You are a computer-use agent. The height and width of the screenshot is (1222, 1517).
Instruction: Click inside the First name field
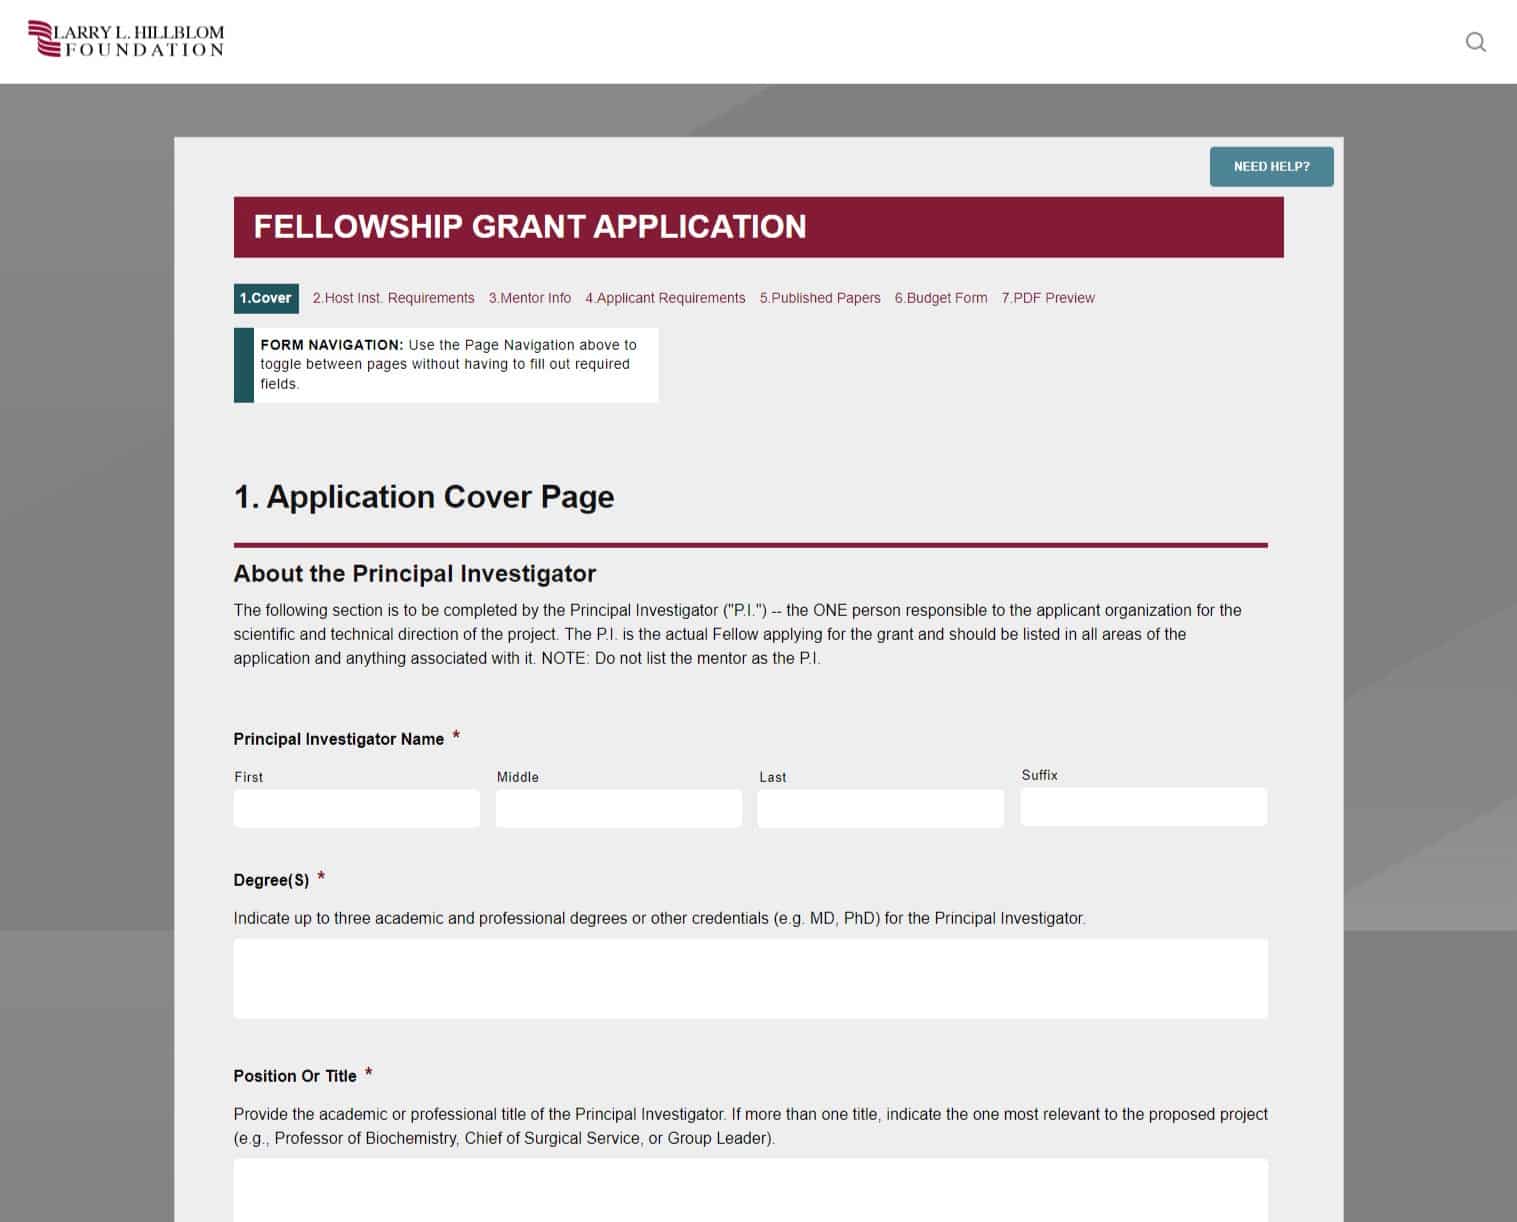(356, 808)
